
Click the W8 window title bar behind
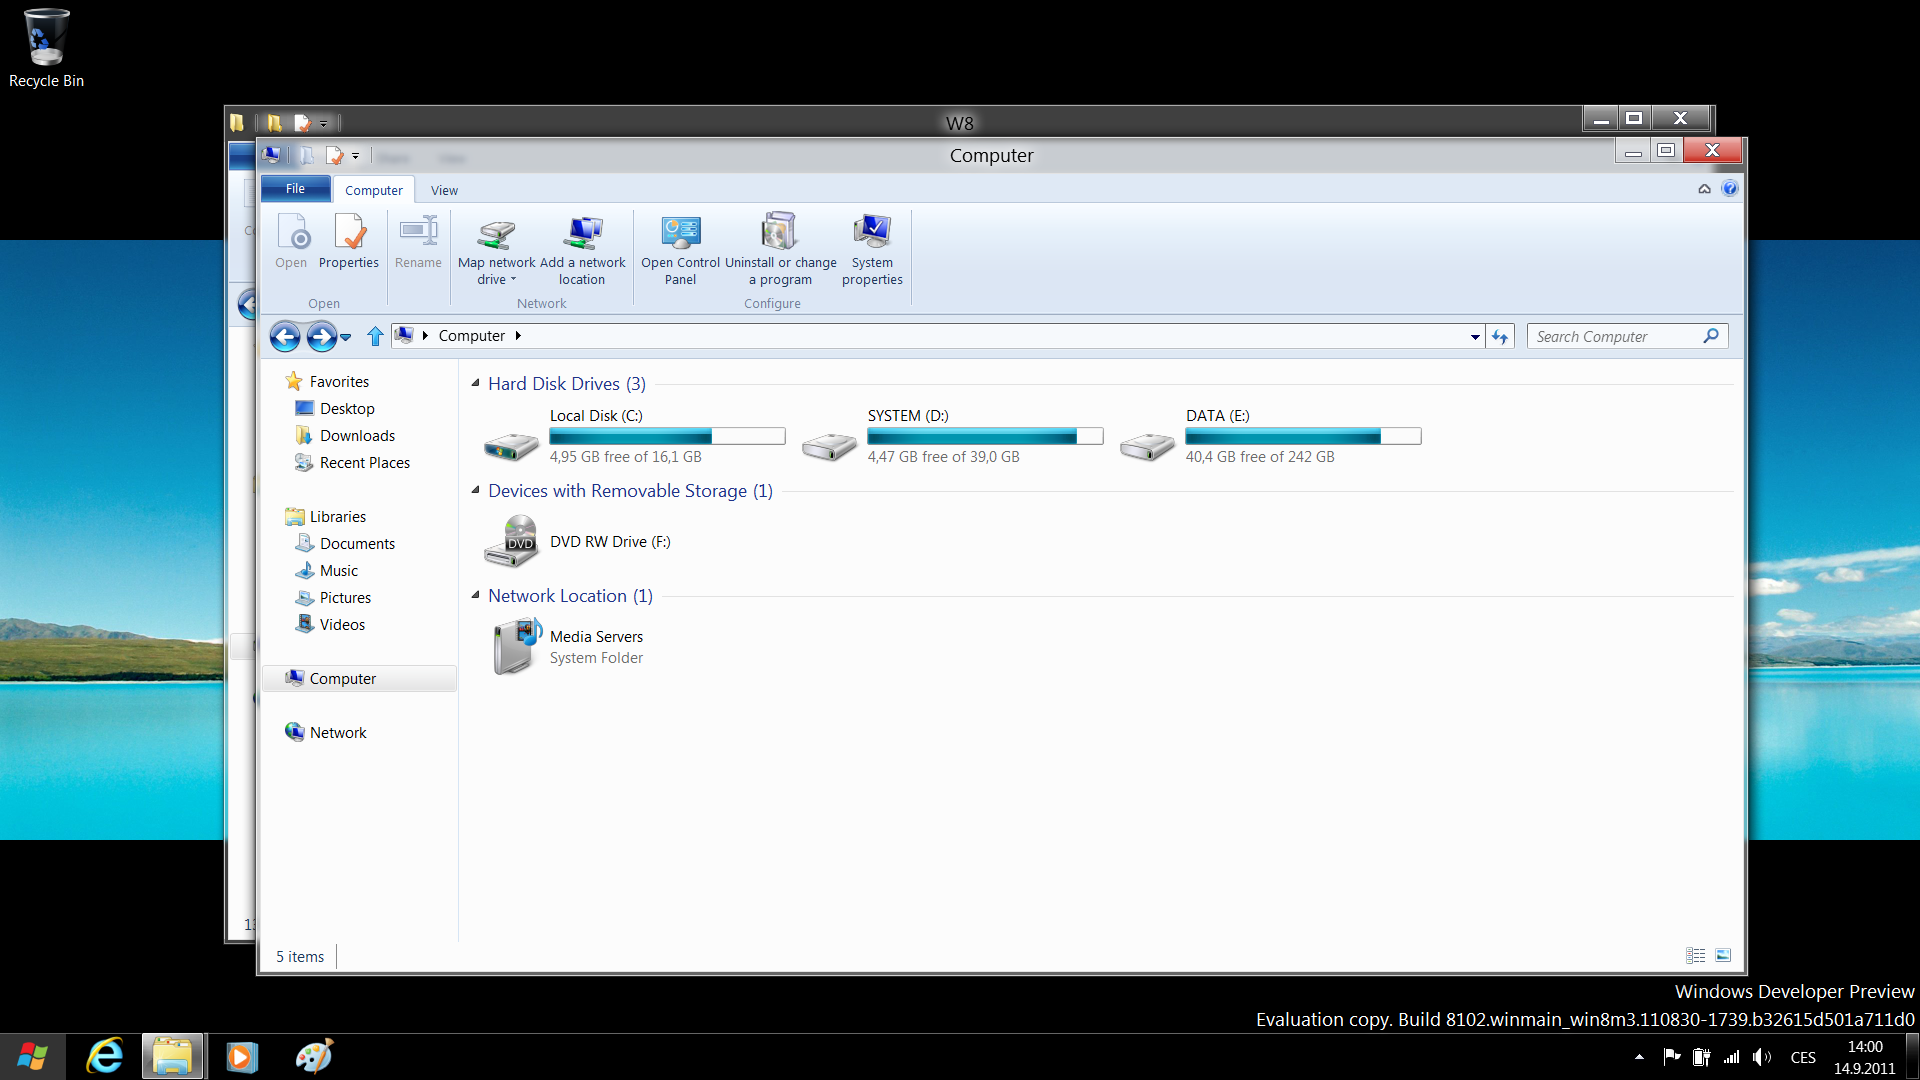(959, 122)
